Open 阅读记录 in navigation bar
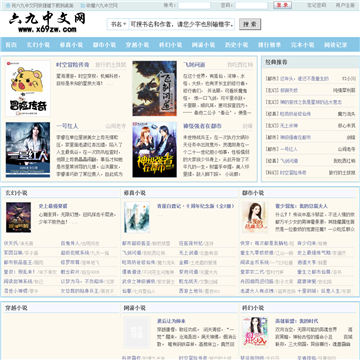Screen dimensions: 360x360 click(x=336, y=45)
